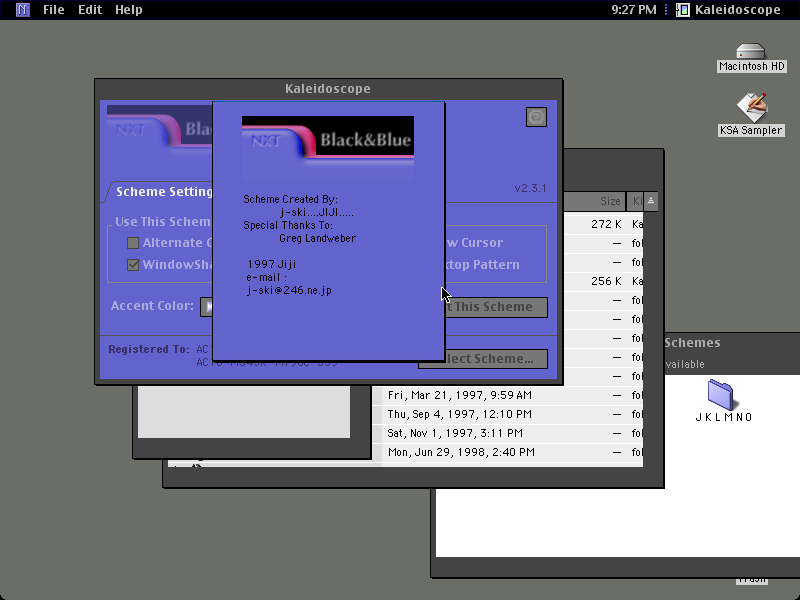Click the v2.3.1 version label
The image size is (800, 600).
(x=531, y=188)
